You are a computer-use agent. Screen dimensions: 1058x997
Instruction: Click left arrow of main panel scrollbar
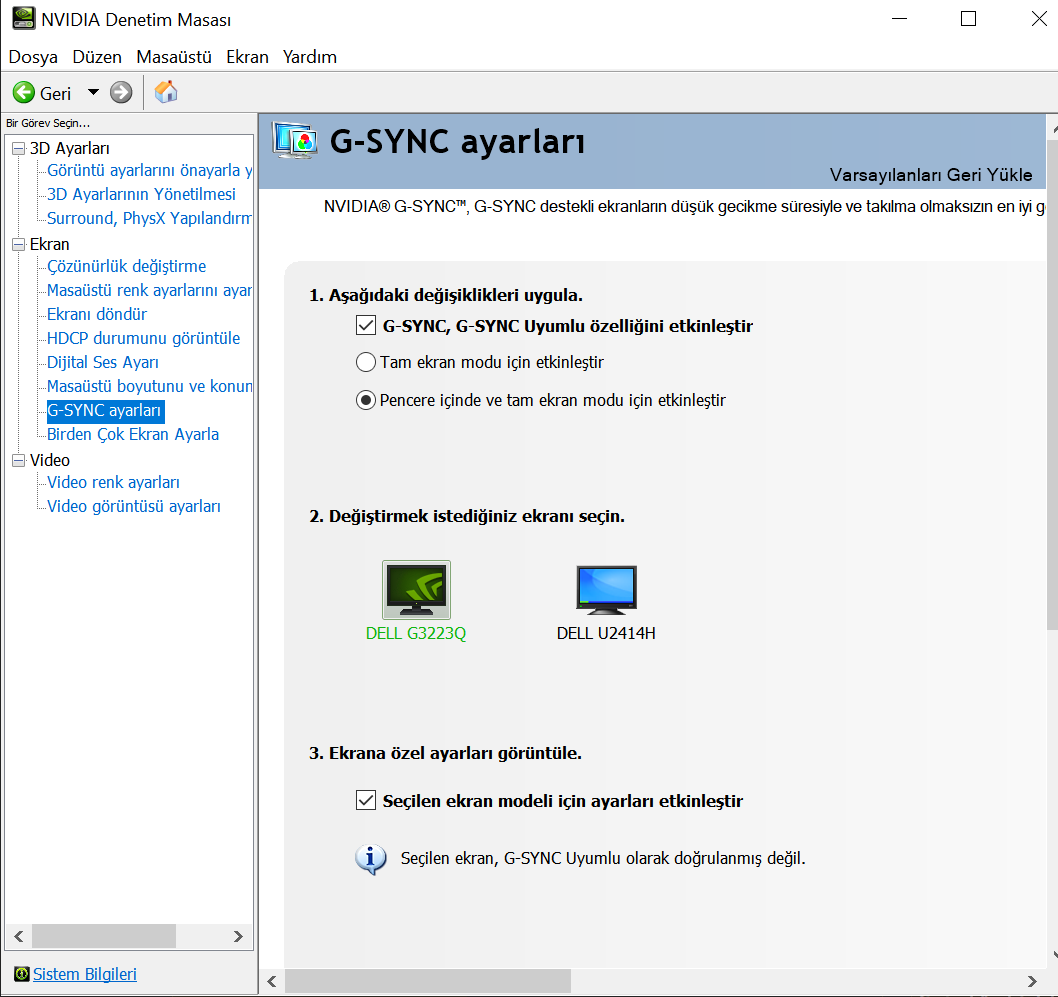(x=272, y=981)
